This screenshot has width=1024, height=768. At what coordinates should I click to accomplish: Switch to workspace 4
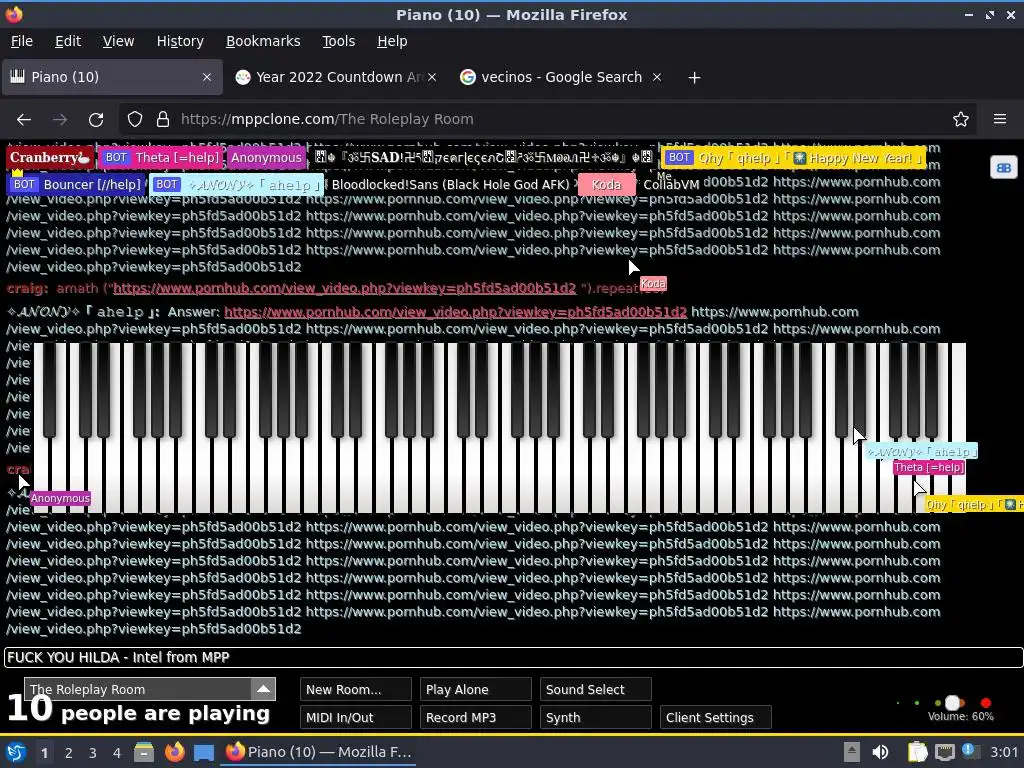[117, 753]
